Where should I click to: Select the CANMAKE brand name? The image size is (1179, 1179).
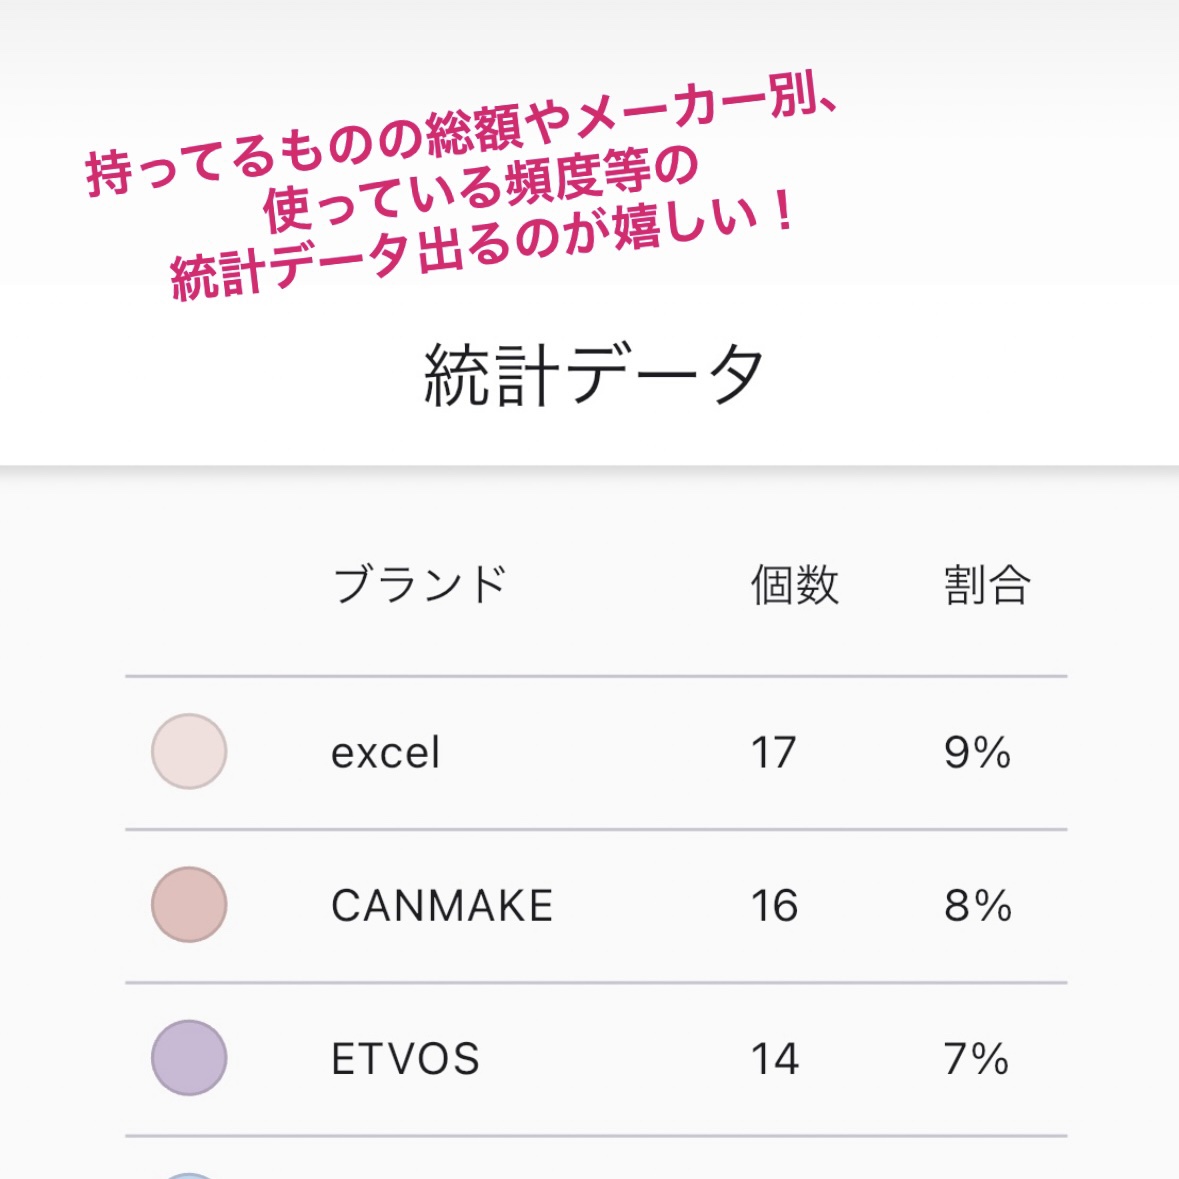click(442, 906)
